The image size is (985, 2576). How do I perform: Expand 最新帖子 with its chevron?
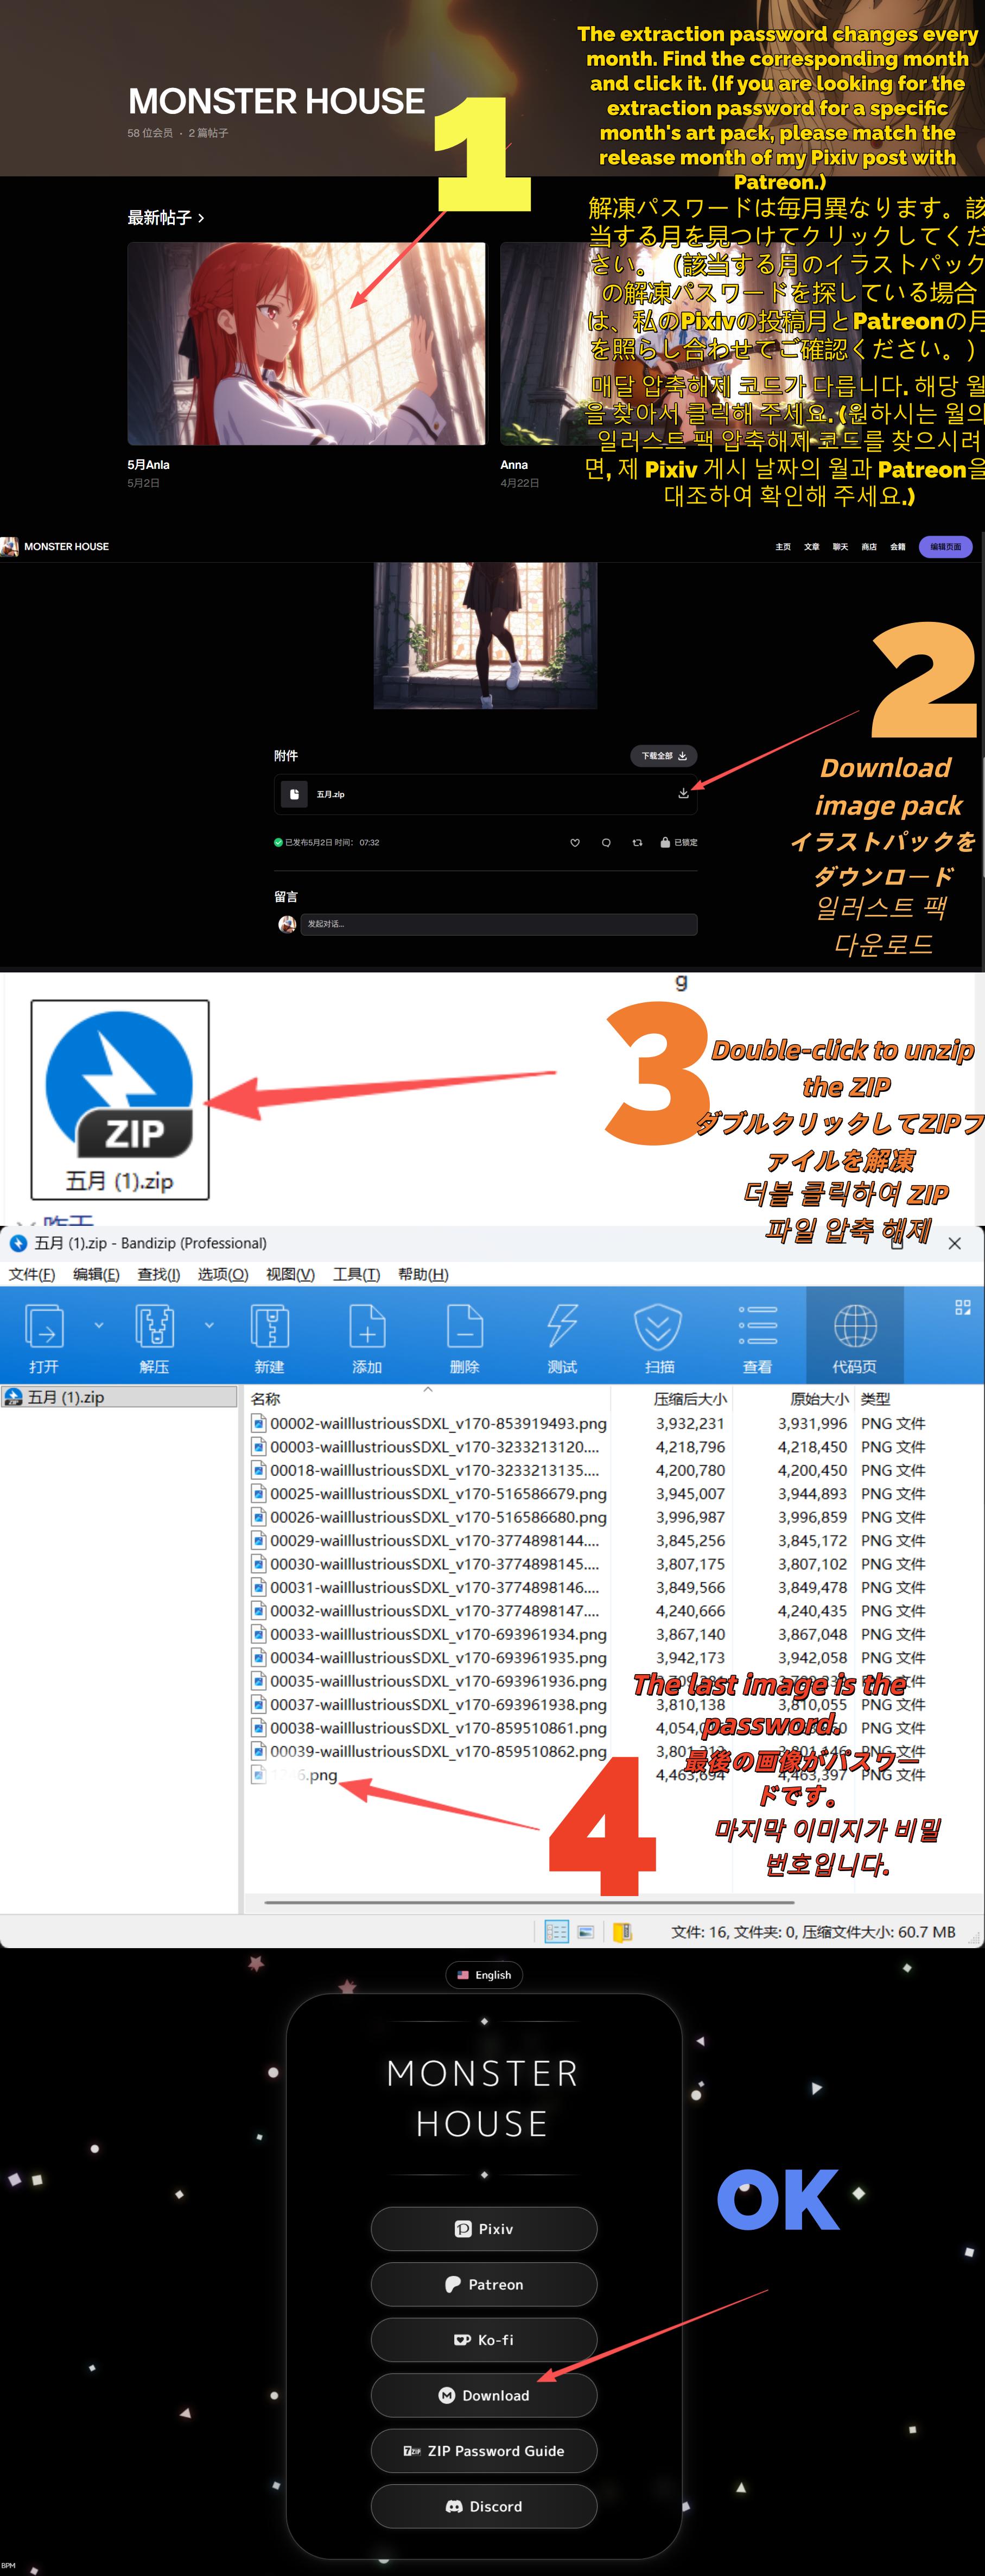[201, 218]
